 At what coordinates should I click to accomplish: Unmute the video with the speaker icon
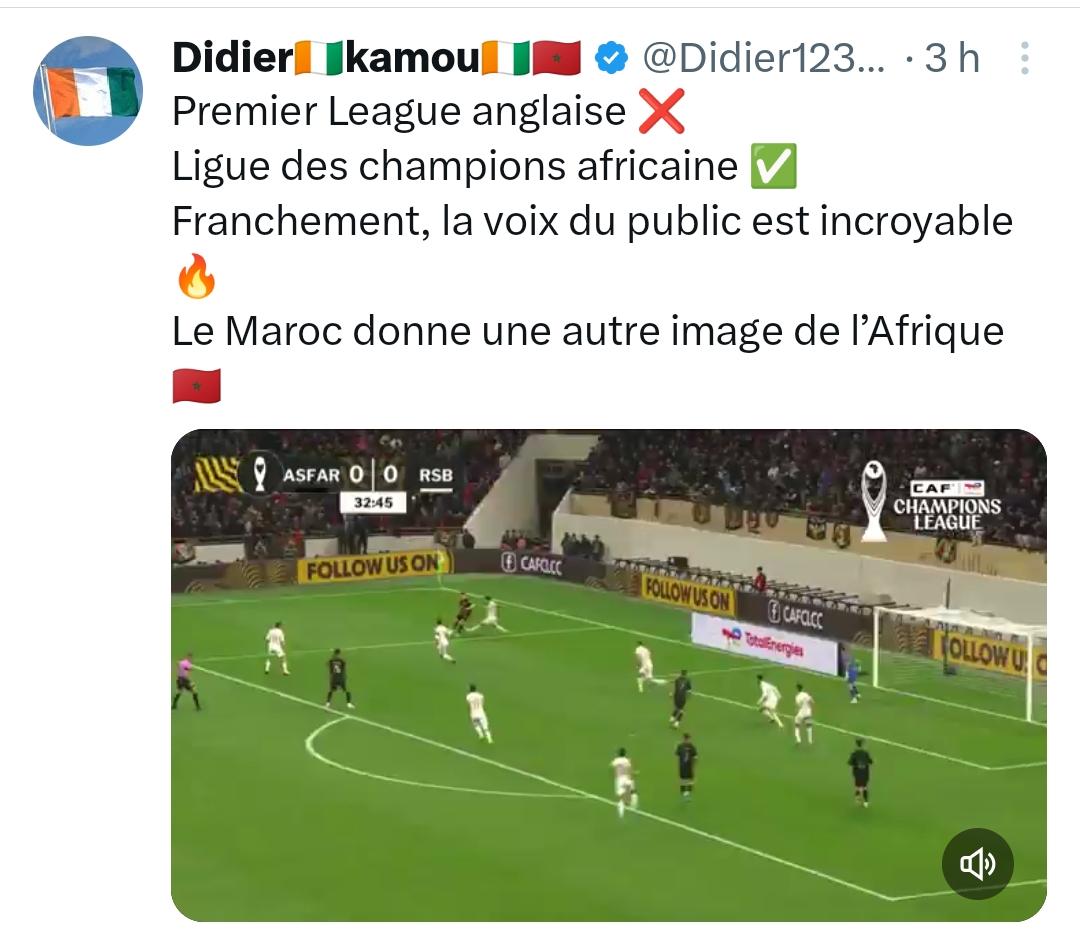pos(977,864)
